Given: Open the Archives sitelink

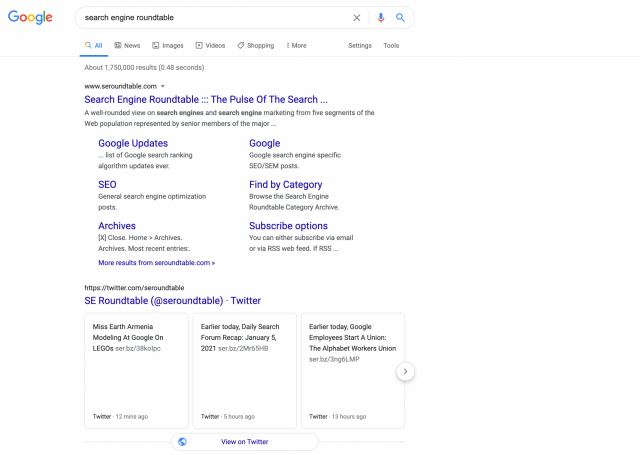Looking at the screenshot, I should coord(117,226).
